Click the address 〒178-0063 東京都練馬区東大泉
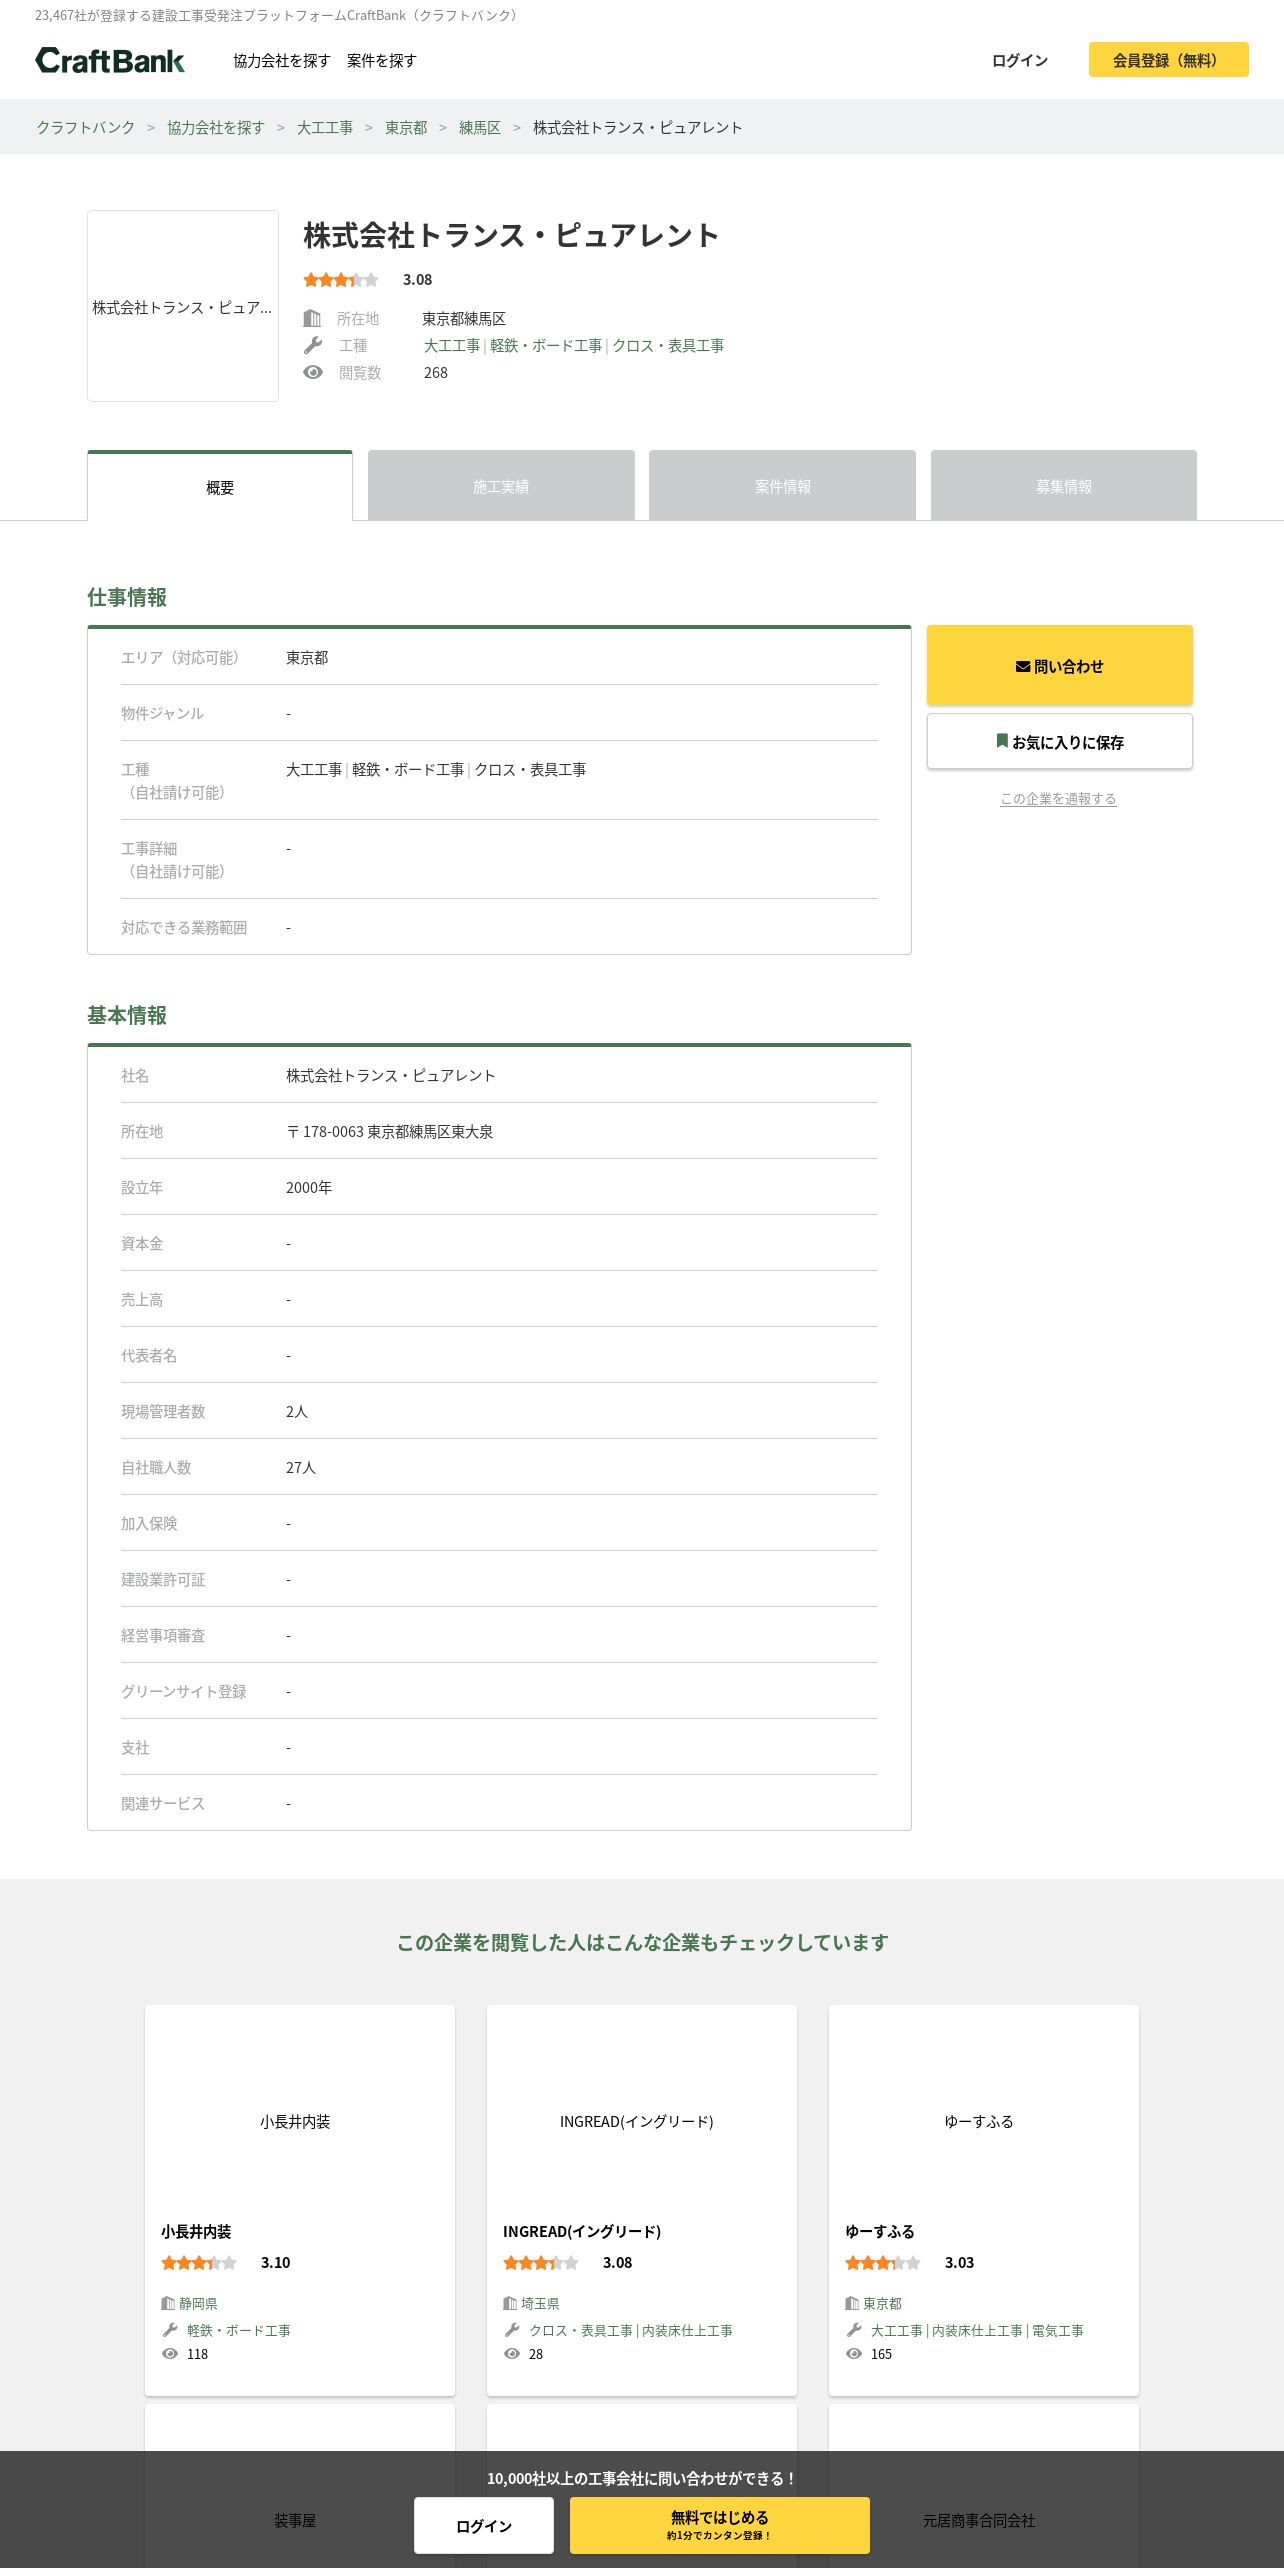The width and height of the screenshot is (1284, 2568). tap(390, 1132)
